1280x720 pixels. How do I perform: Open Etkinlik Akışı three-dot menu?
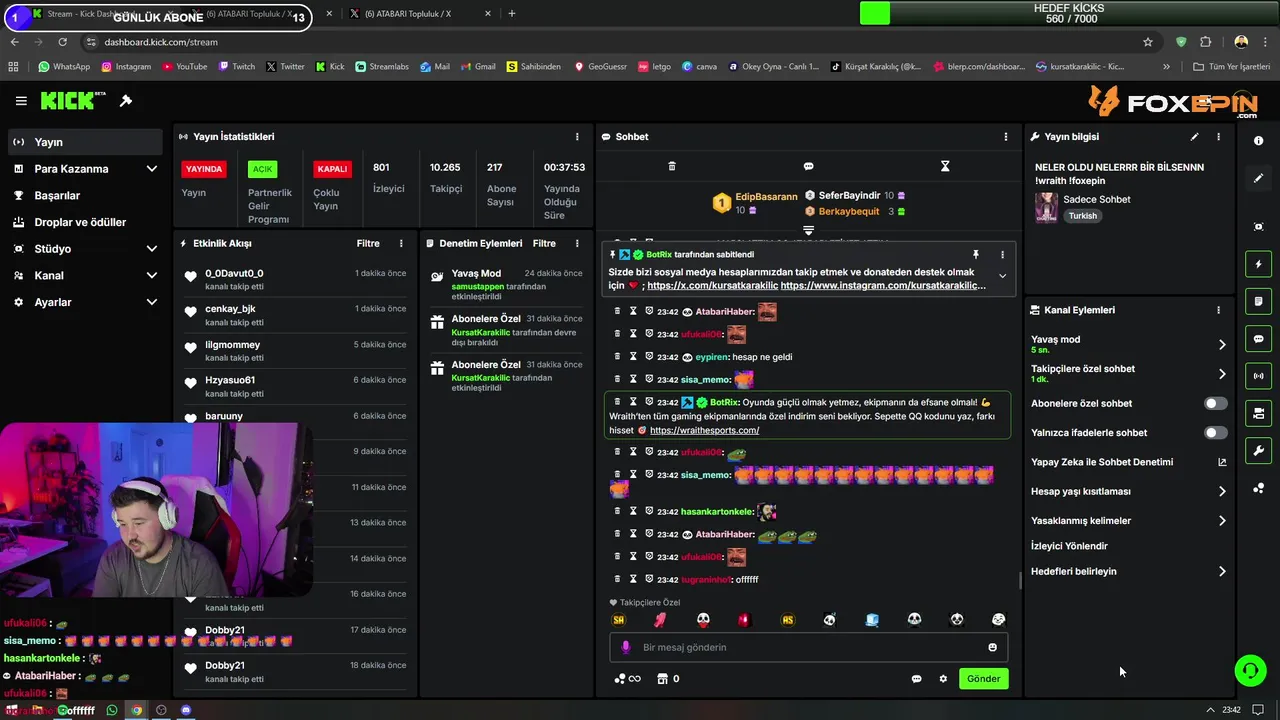click(x=401, y=243)
